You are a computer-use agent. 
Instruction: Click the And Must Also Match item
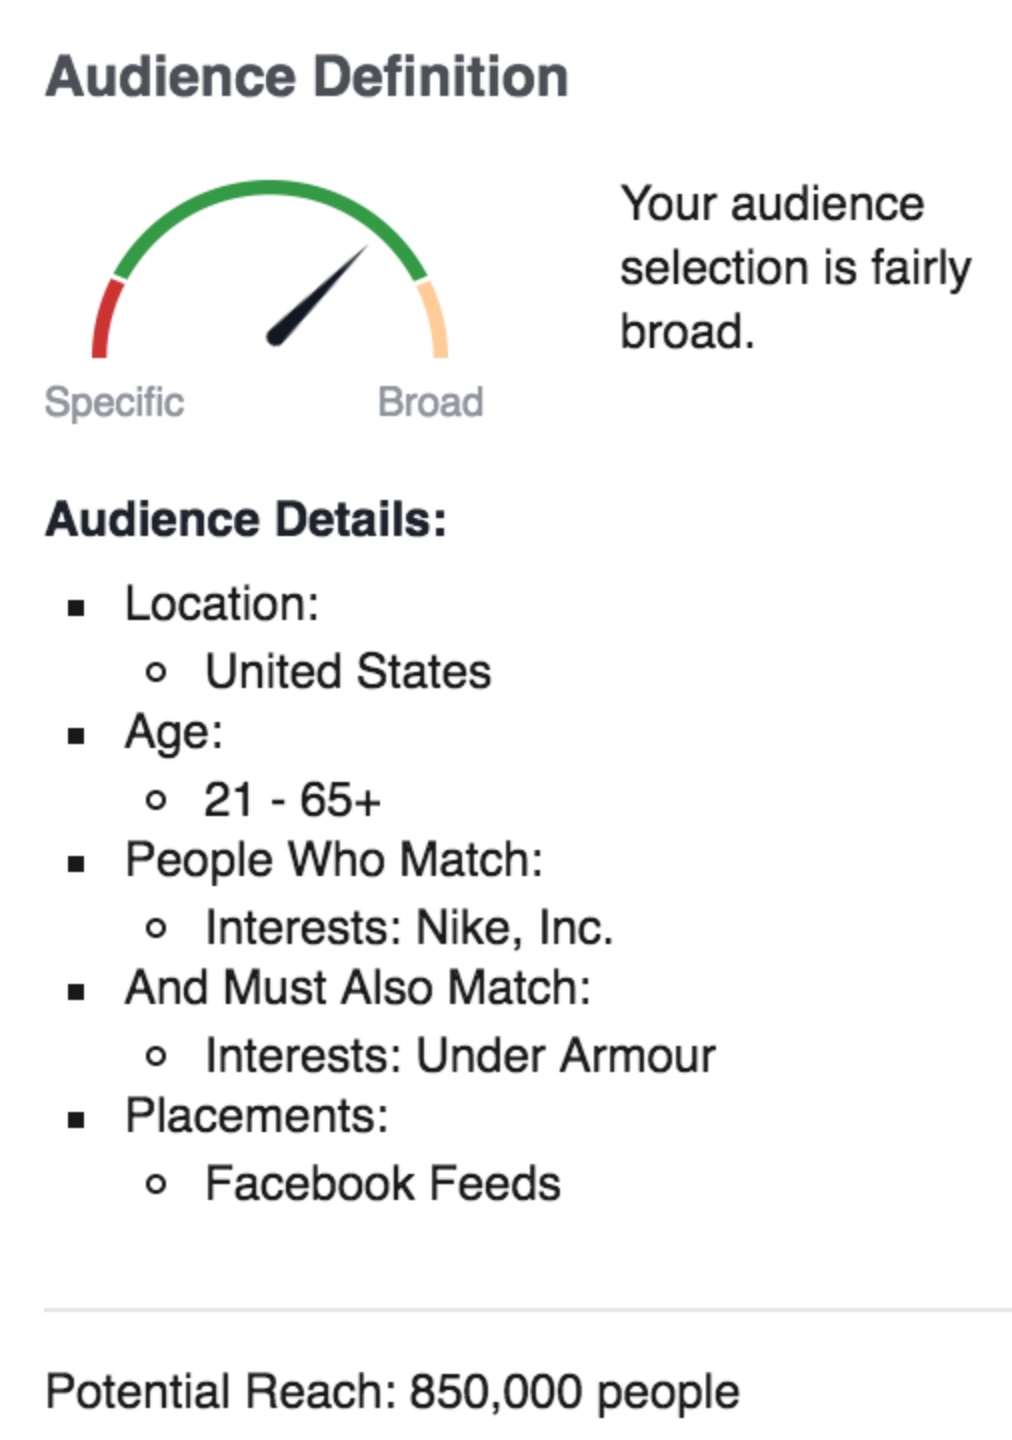[357, 988]
